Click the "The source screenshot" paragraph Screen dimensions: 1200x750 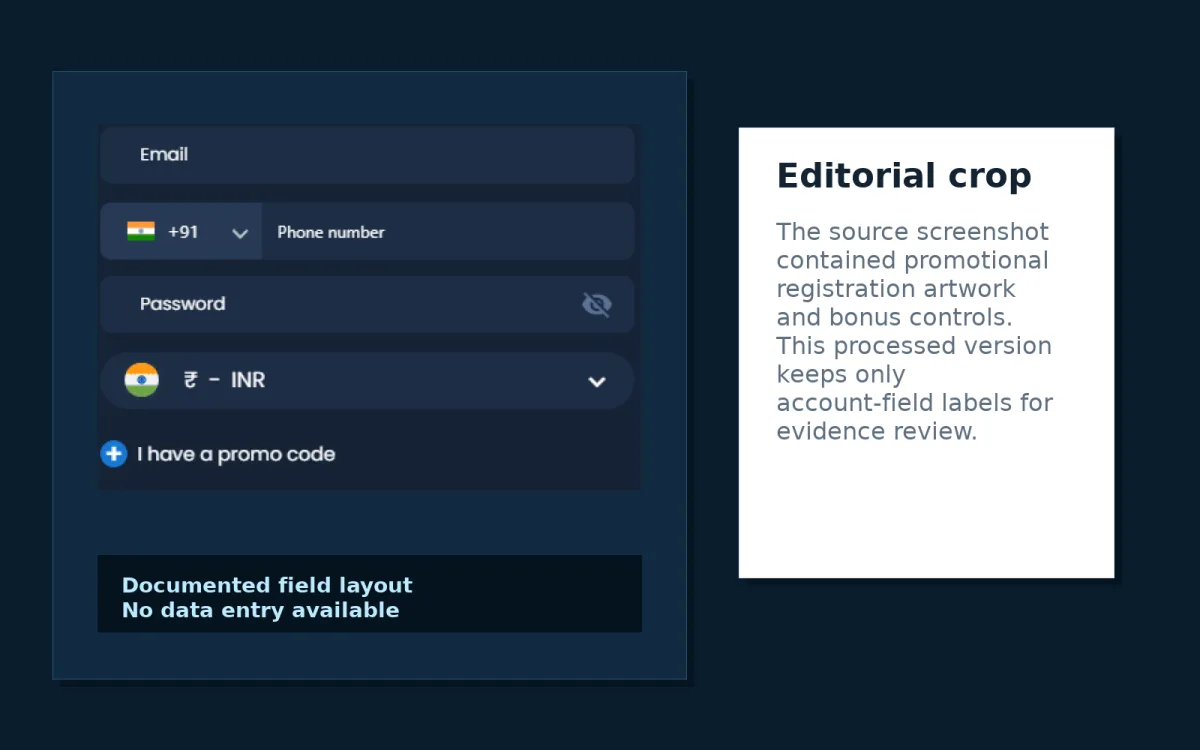[914, 331]
